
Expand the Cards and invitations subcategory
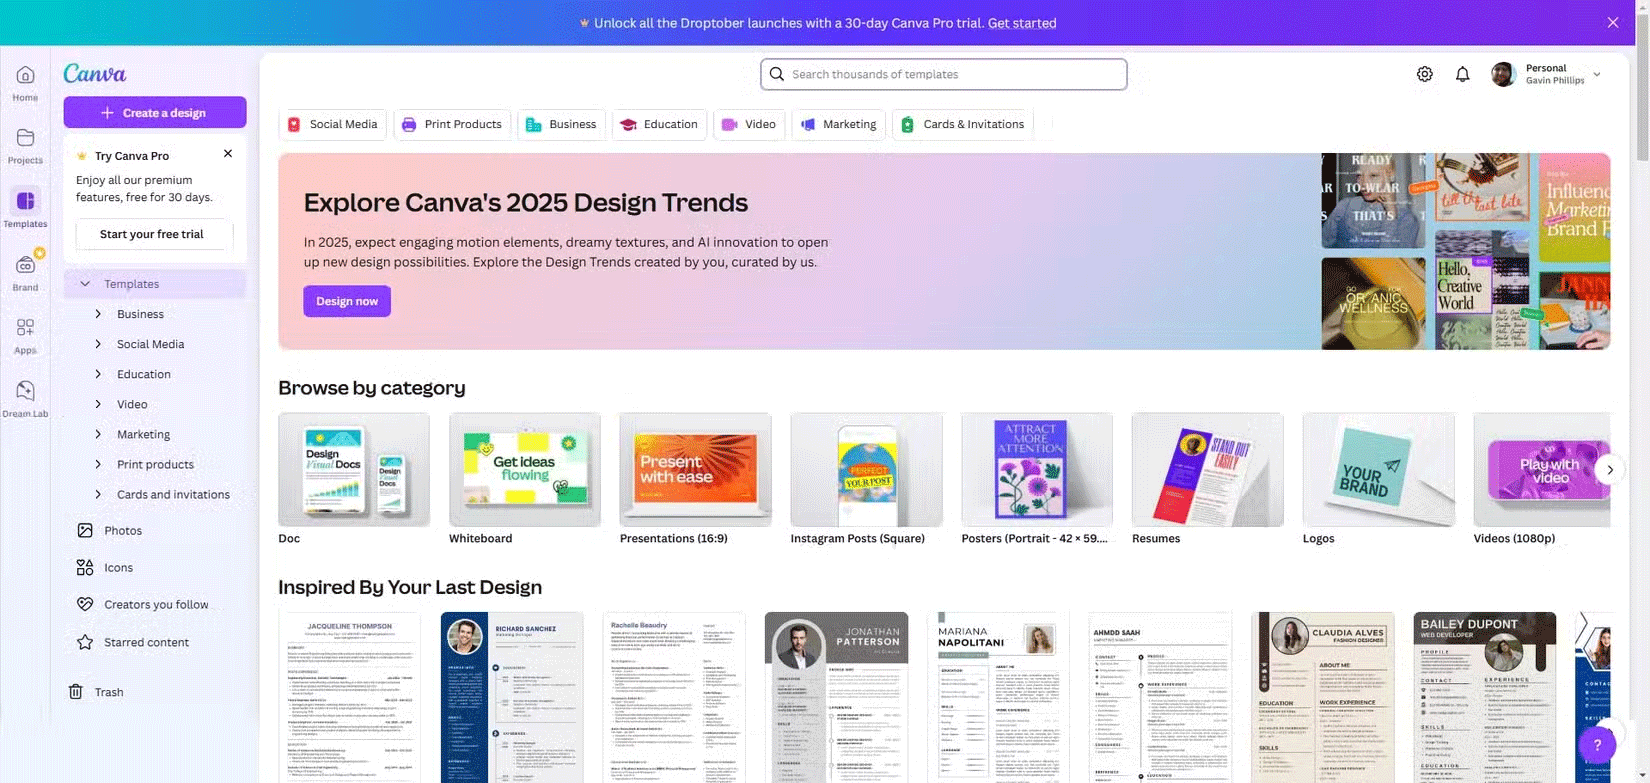pyautogui.click(x=98, y=494)
